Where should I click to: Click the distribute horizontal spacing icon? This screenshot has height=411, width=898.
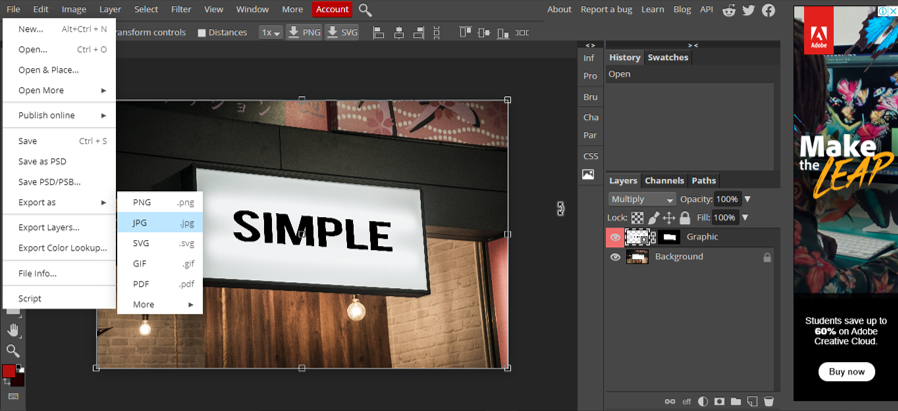522,33
